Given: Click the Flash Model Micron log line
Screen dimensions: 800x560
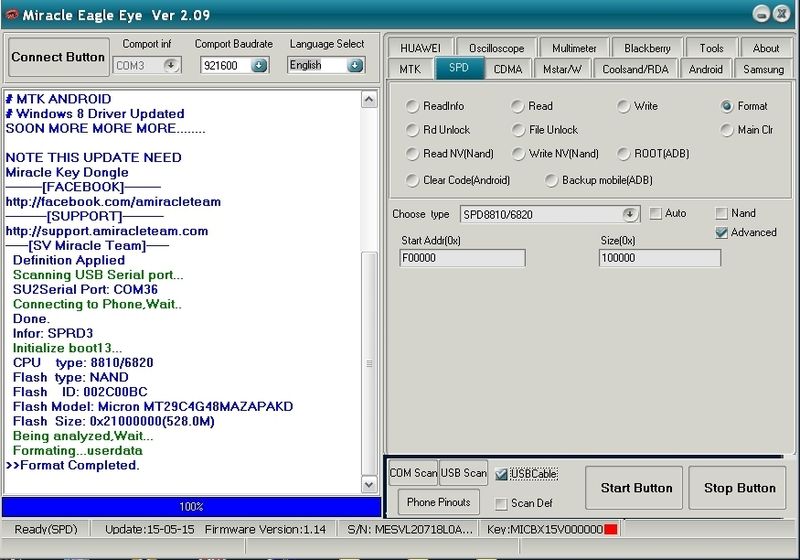Looking at the screenshot, I should click(153, 406).
